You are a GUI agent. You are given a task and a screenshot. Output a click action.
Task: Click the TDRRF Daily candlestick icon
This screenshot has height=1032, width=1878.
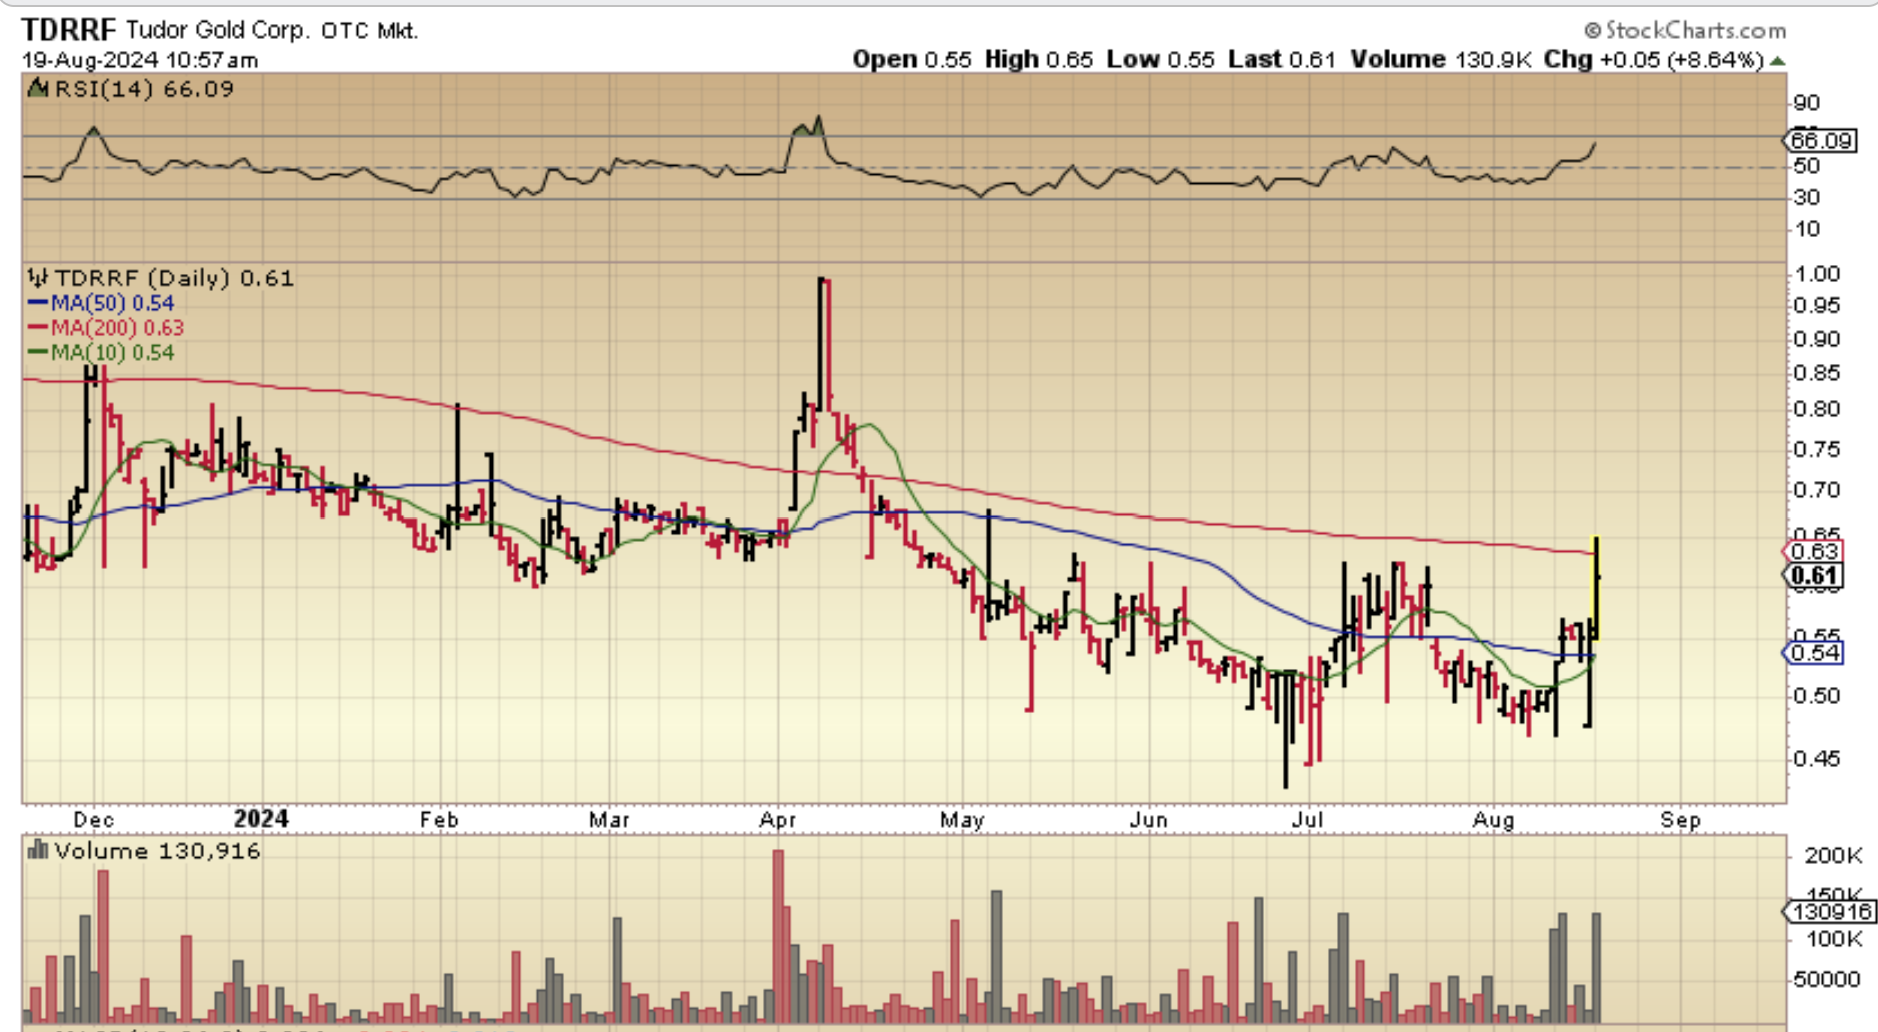38,277
